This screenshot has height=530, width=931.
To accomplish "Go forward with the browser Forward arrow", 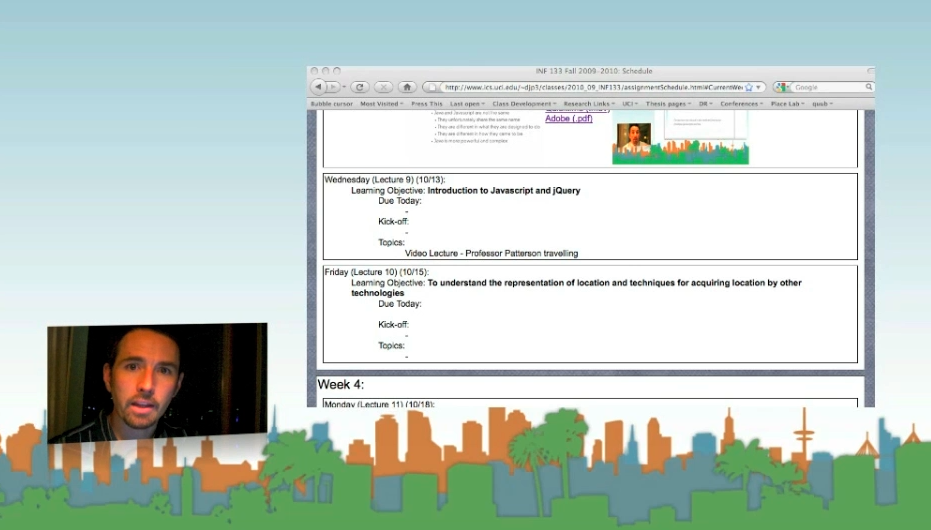I will [333, 87].
